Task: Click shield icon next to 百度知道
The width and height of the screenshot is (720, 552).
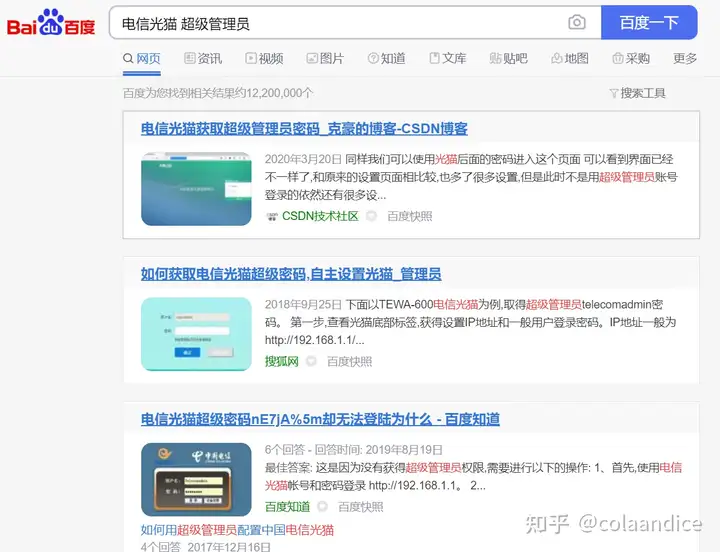Action: [x=323, y=507]
